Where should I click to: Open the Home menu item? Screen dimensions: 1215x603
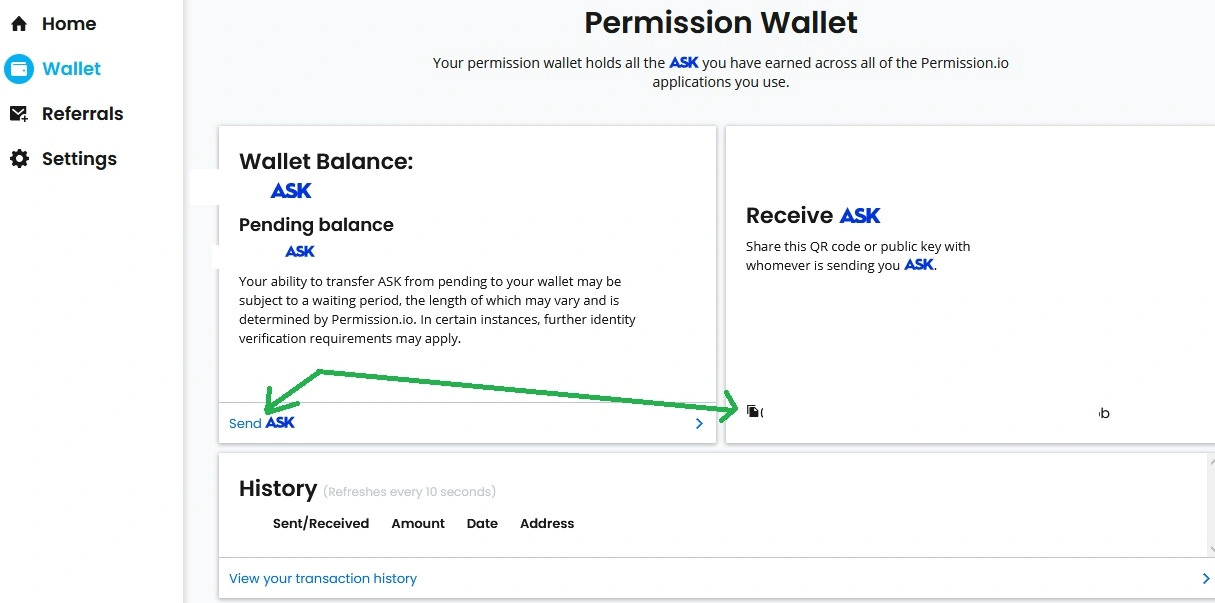(x=69, y=24)
